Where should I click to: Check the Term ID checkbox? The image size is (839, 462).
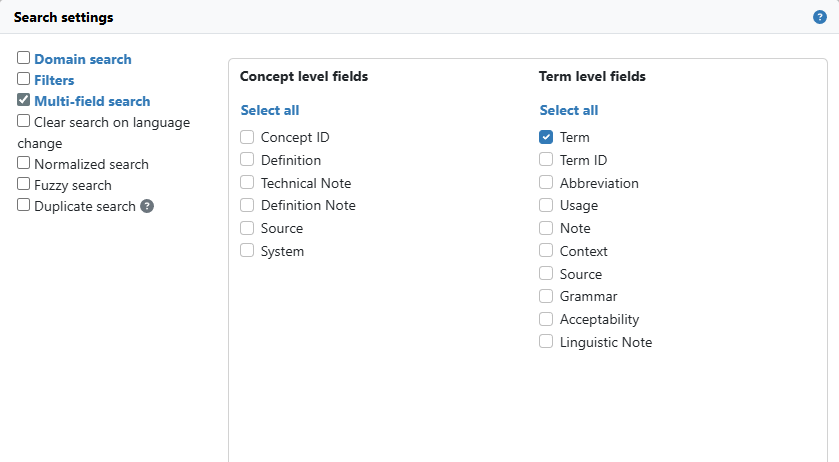pos(546,160)
